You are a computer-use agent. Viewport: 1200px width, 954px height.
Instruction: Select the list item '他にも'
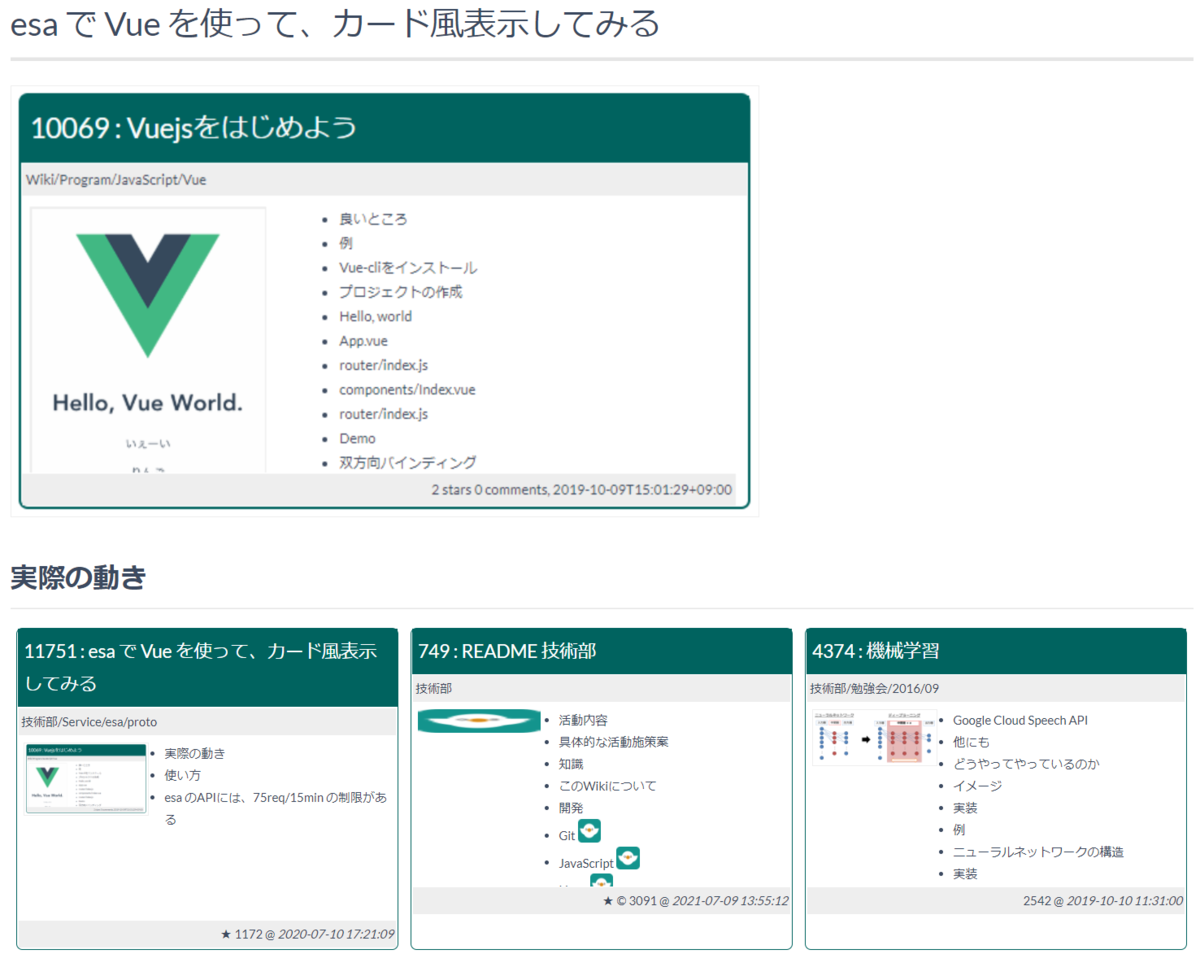pyautogui.click(x=970, y=742)
